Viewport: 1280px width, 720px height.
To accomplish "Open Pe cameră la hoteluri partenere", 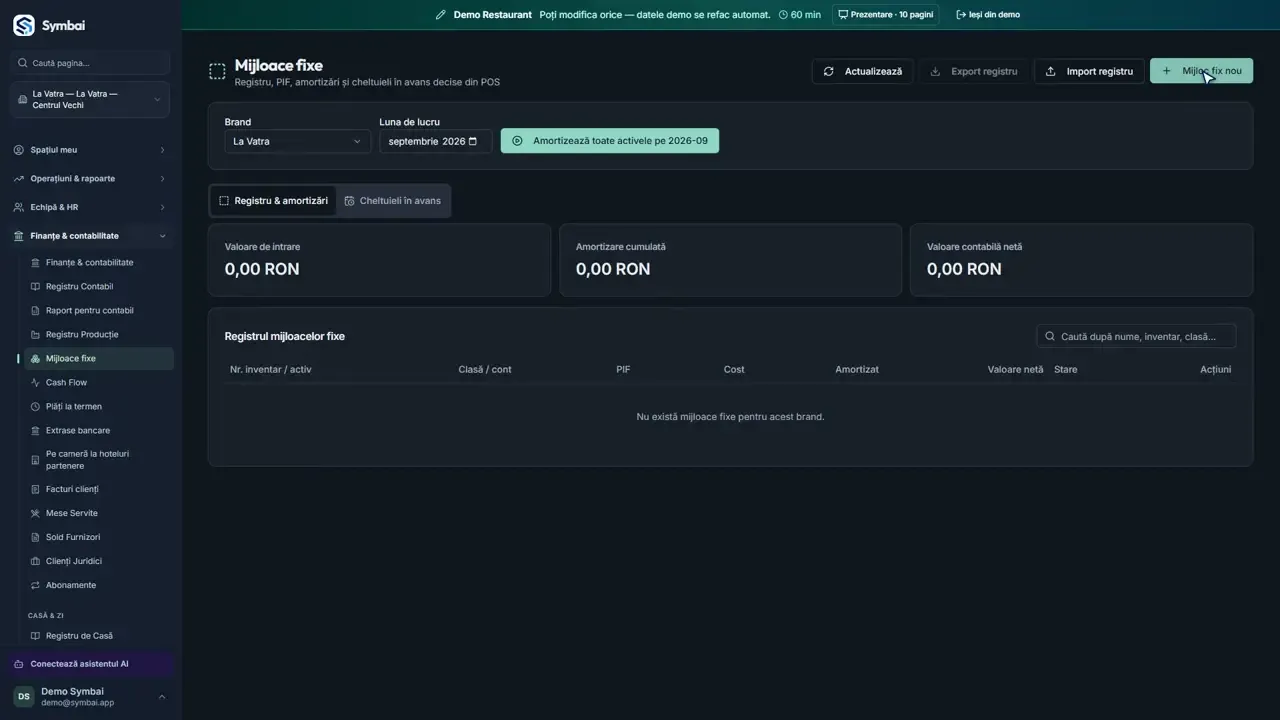I will click(x=99, y=460).
